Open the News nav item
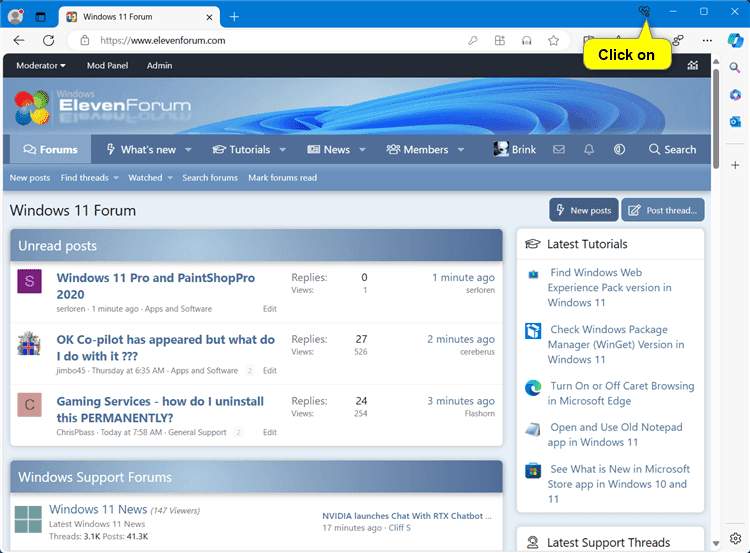This screenshot has width=750, height=553. 328,150
